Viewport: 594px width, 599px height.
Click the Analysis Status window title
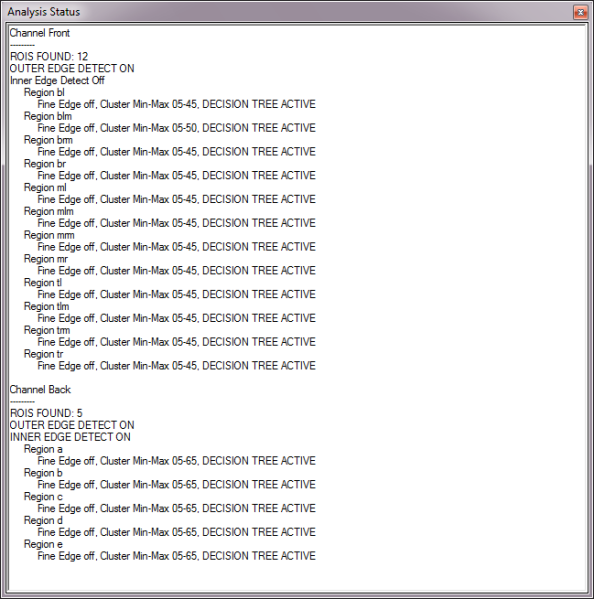44,12
